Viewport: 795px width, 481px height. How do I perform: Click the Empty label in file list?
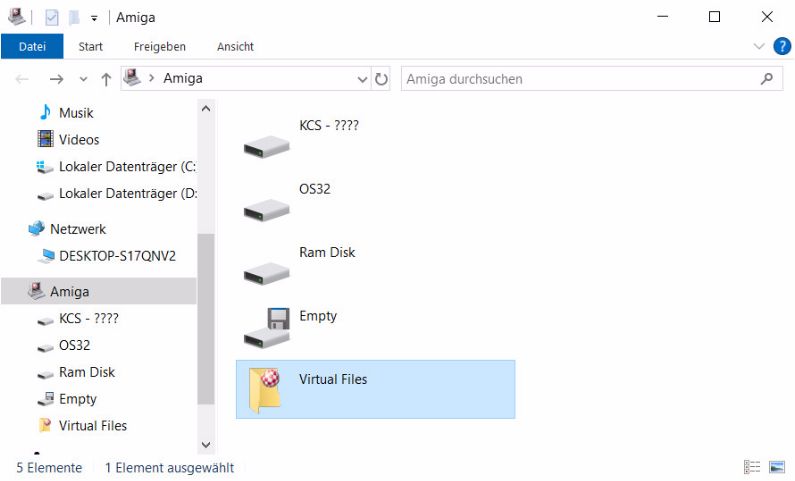coord(318,316)
